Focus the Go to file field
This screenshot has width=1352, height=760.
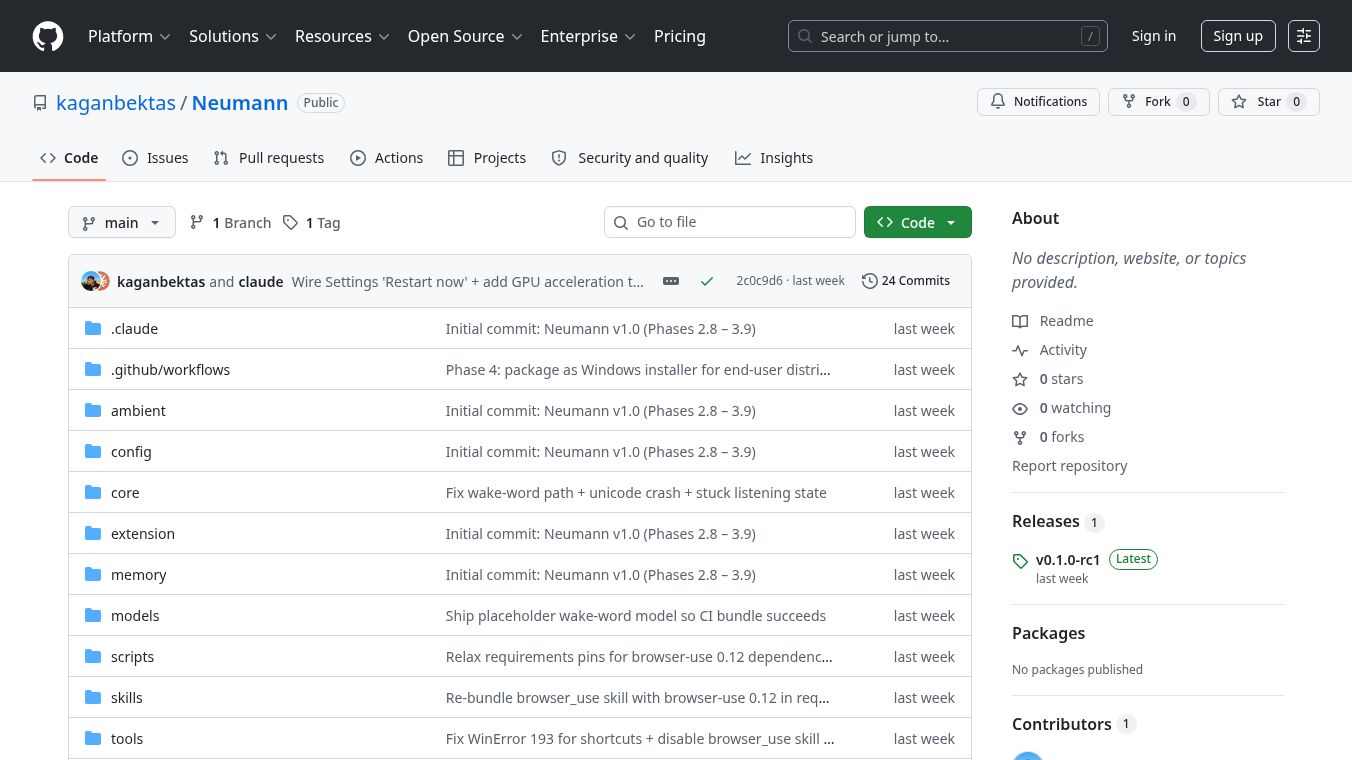730,222
